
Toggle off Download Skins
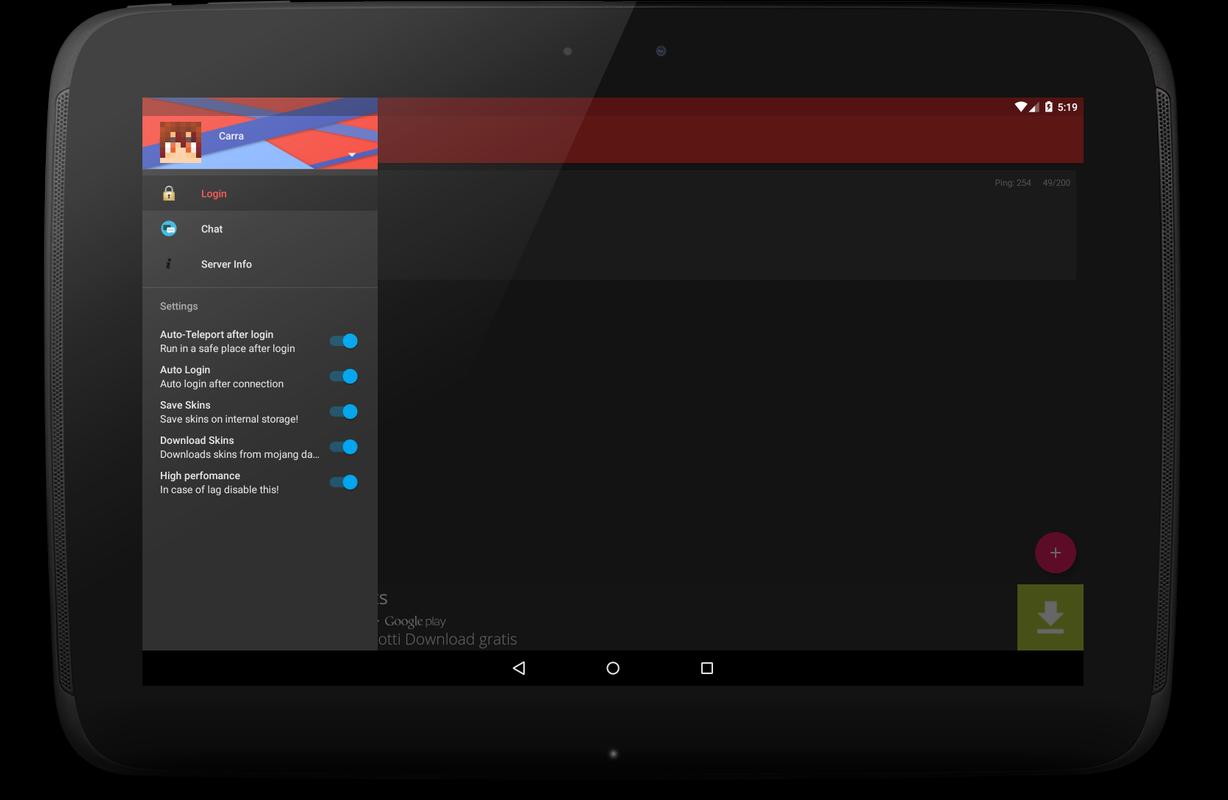click(343, 446)
